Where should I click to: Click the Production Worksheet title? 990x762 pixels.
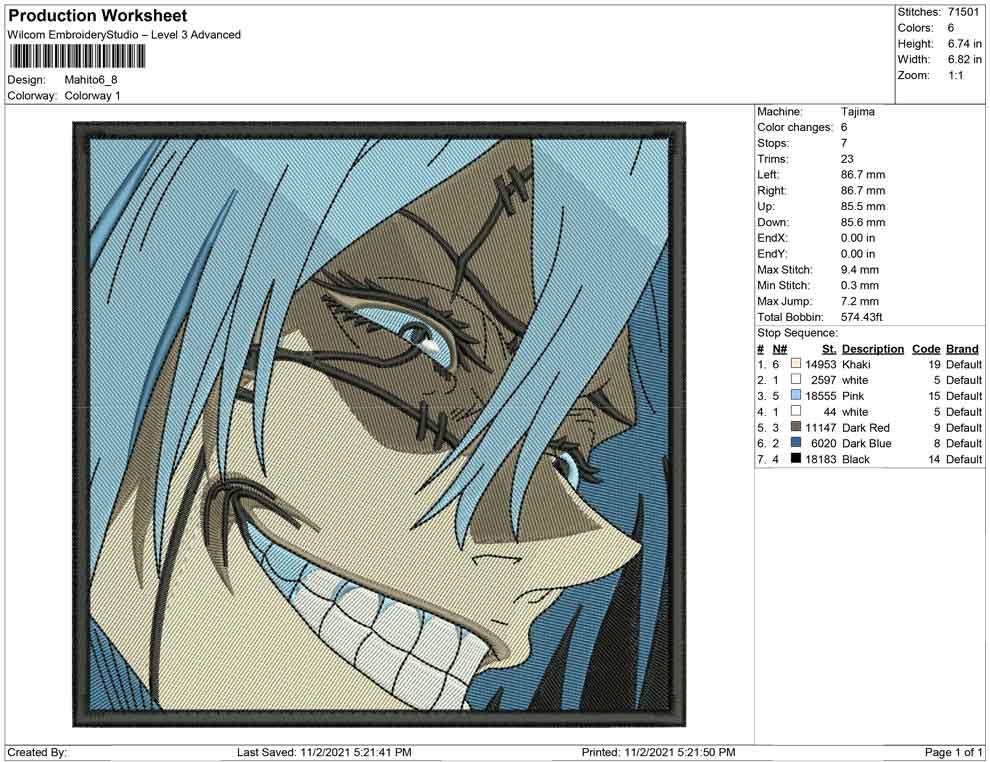pos(97,16)
